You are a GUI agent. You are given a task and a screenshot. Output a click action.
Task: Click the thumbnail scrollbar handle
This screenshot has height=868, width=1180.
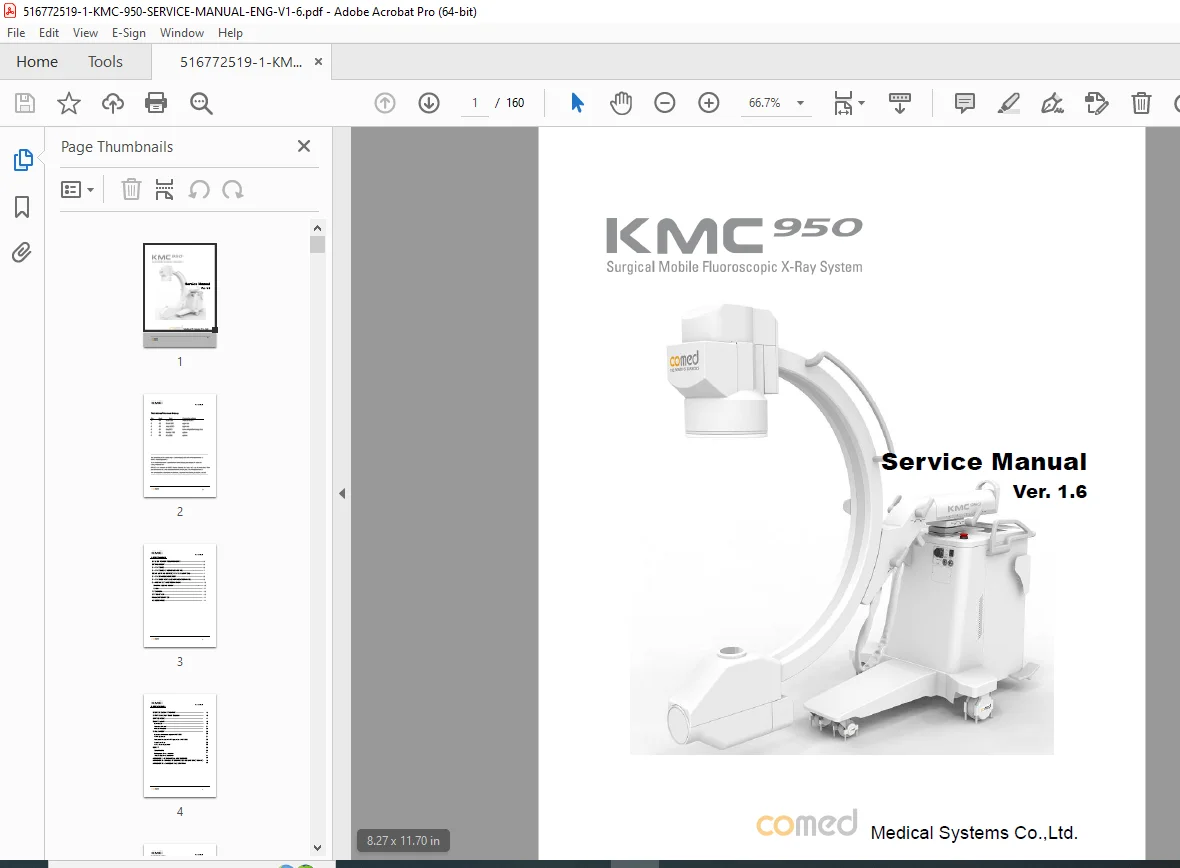318,245
